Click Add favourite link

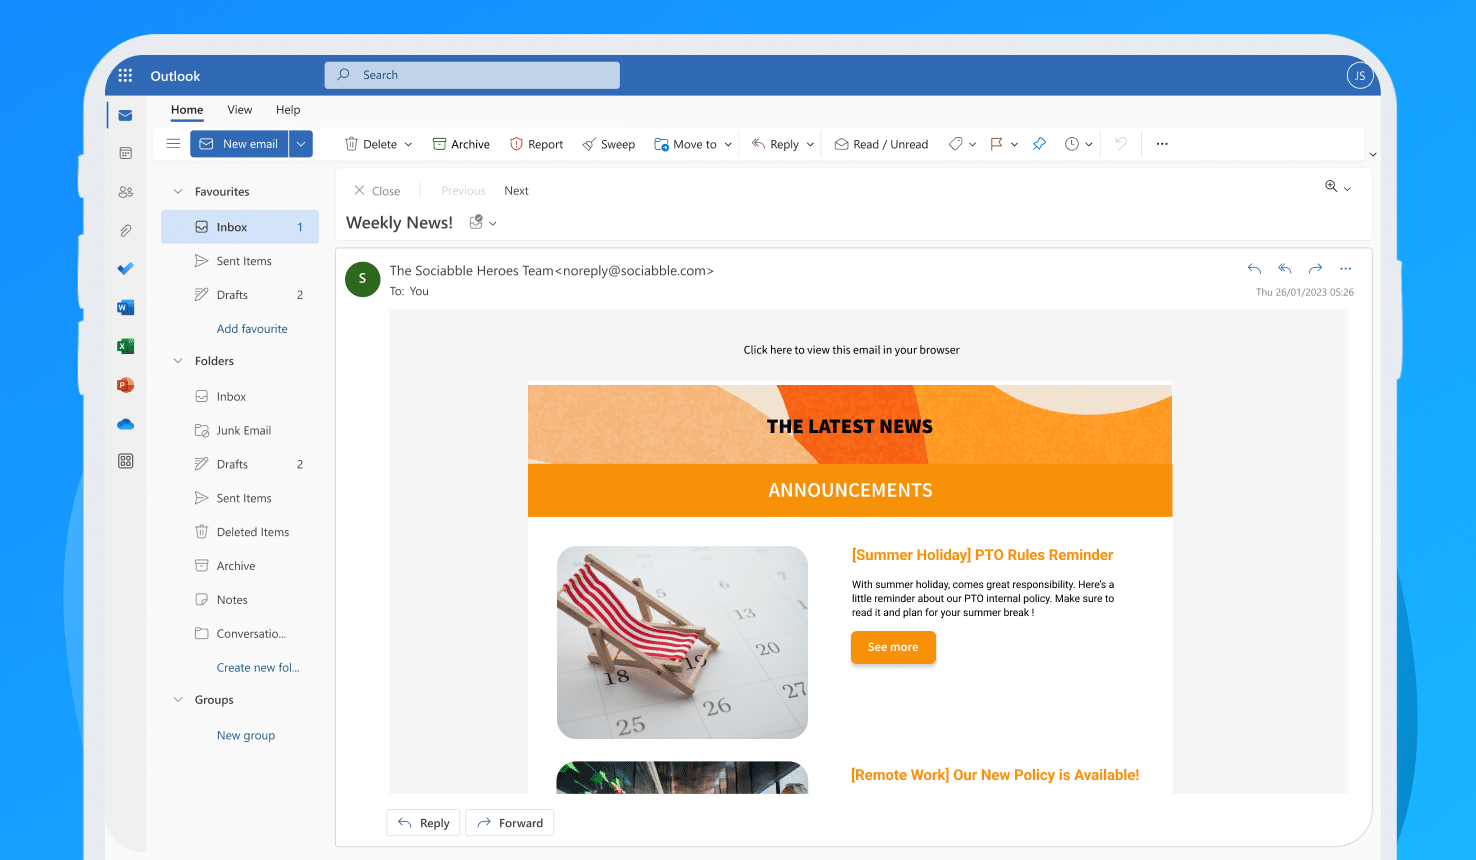[252, 329]
